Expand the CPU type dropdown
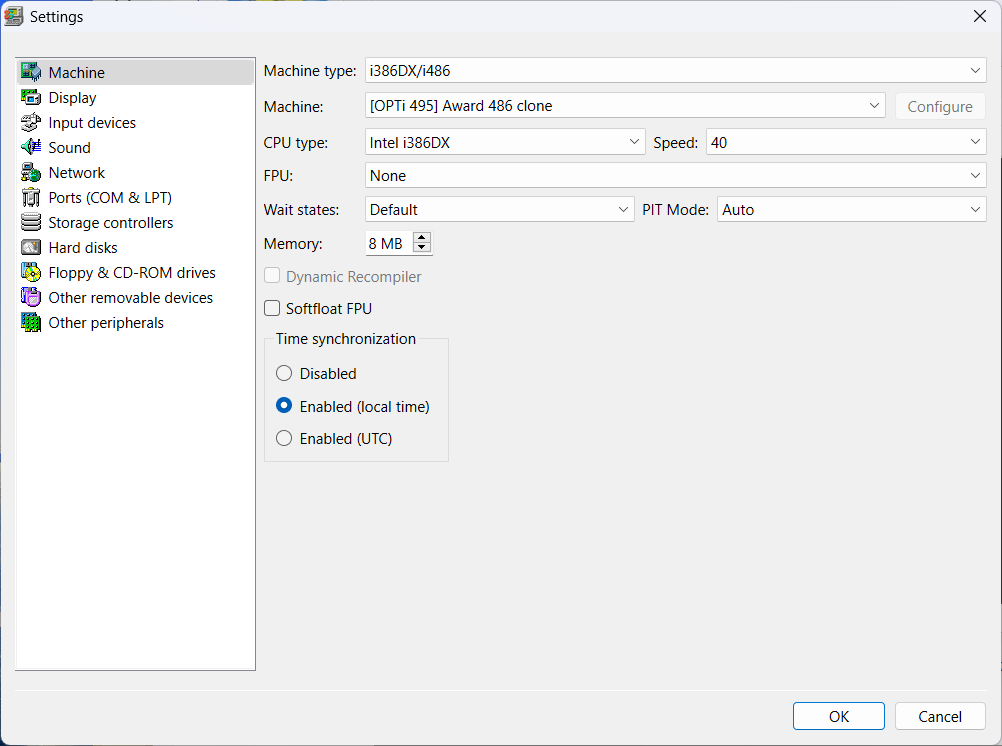 [505, 143]
